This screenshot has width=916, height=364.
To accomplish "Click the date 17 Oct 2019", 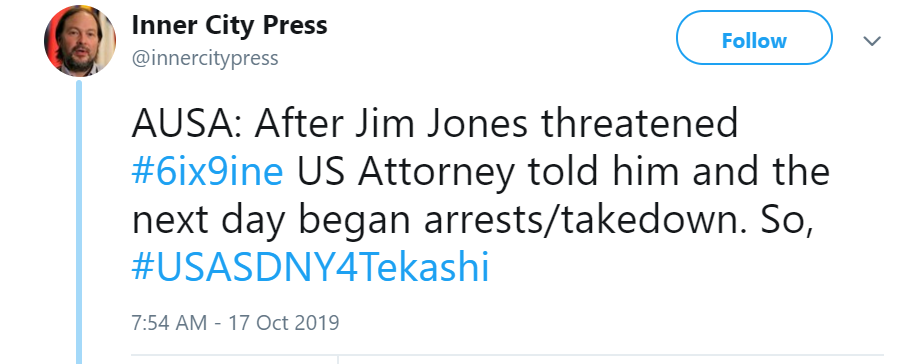I will pyautogui.click(x=284, y=323).
